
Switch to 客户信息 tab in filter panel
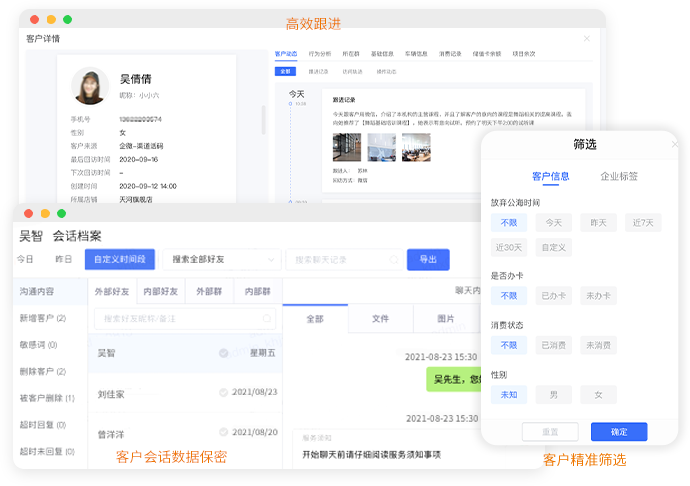coord(551,177)
